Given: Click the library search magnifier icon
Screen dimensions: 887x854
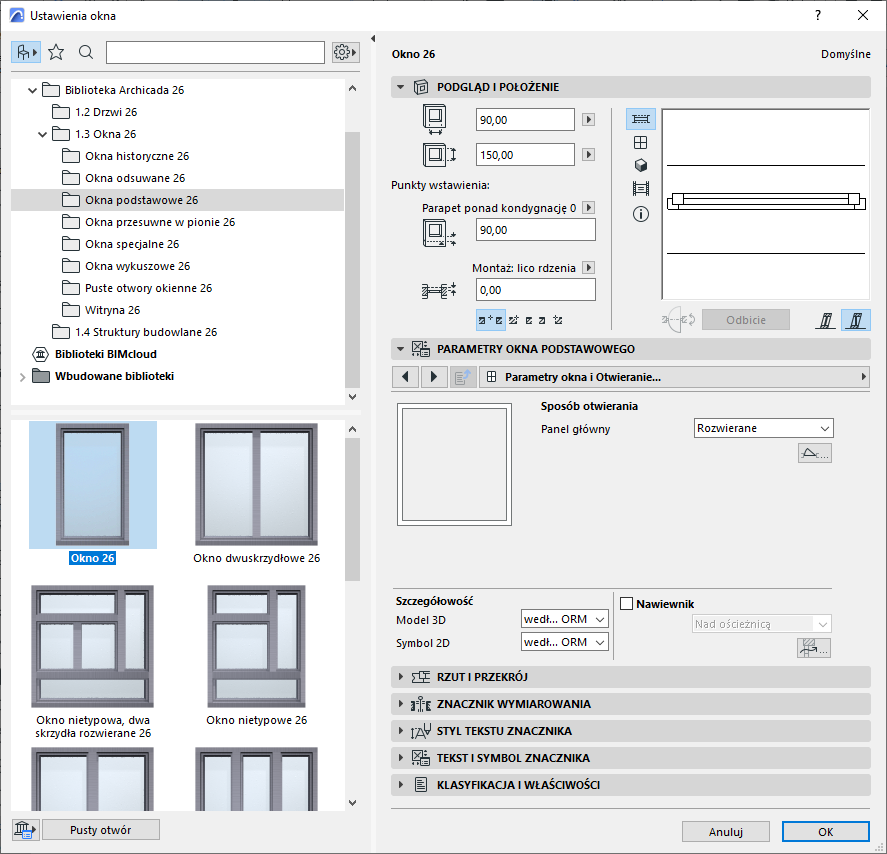Looking at the screenshot, I should (x=86, y=52).
